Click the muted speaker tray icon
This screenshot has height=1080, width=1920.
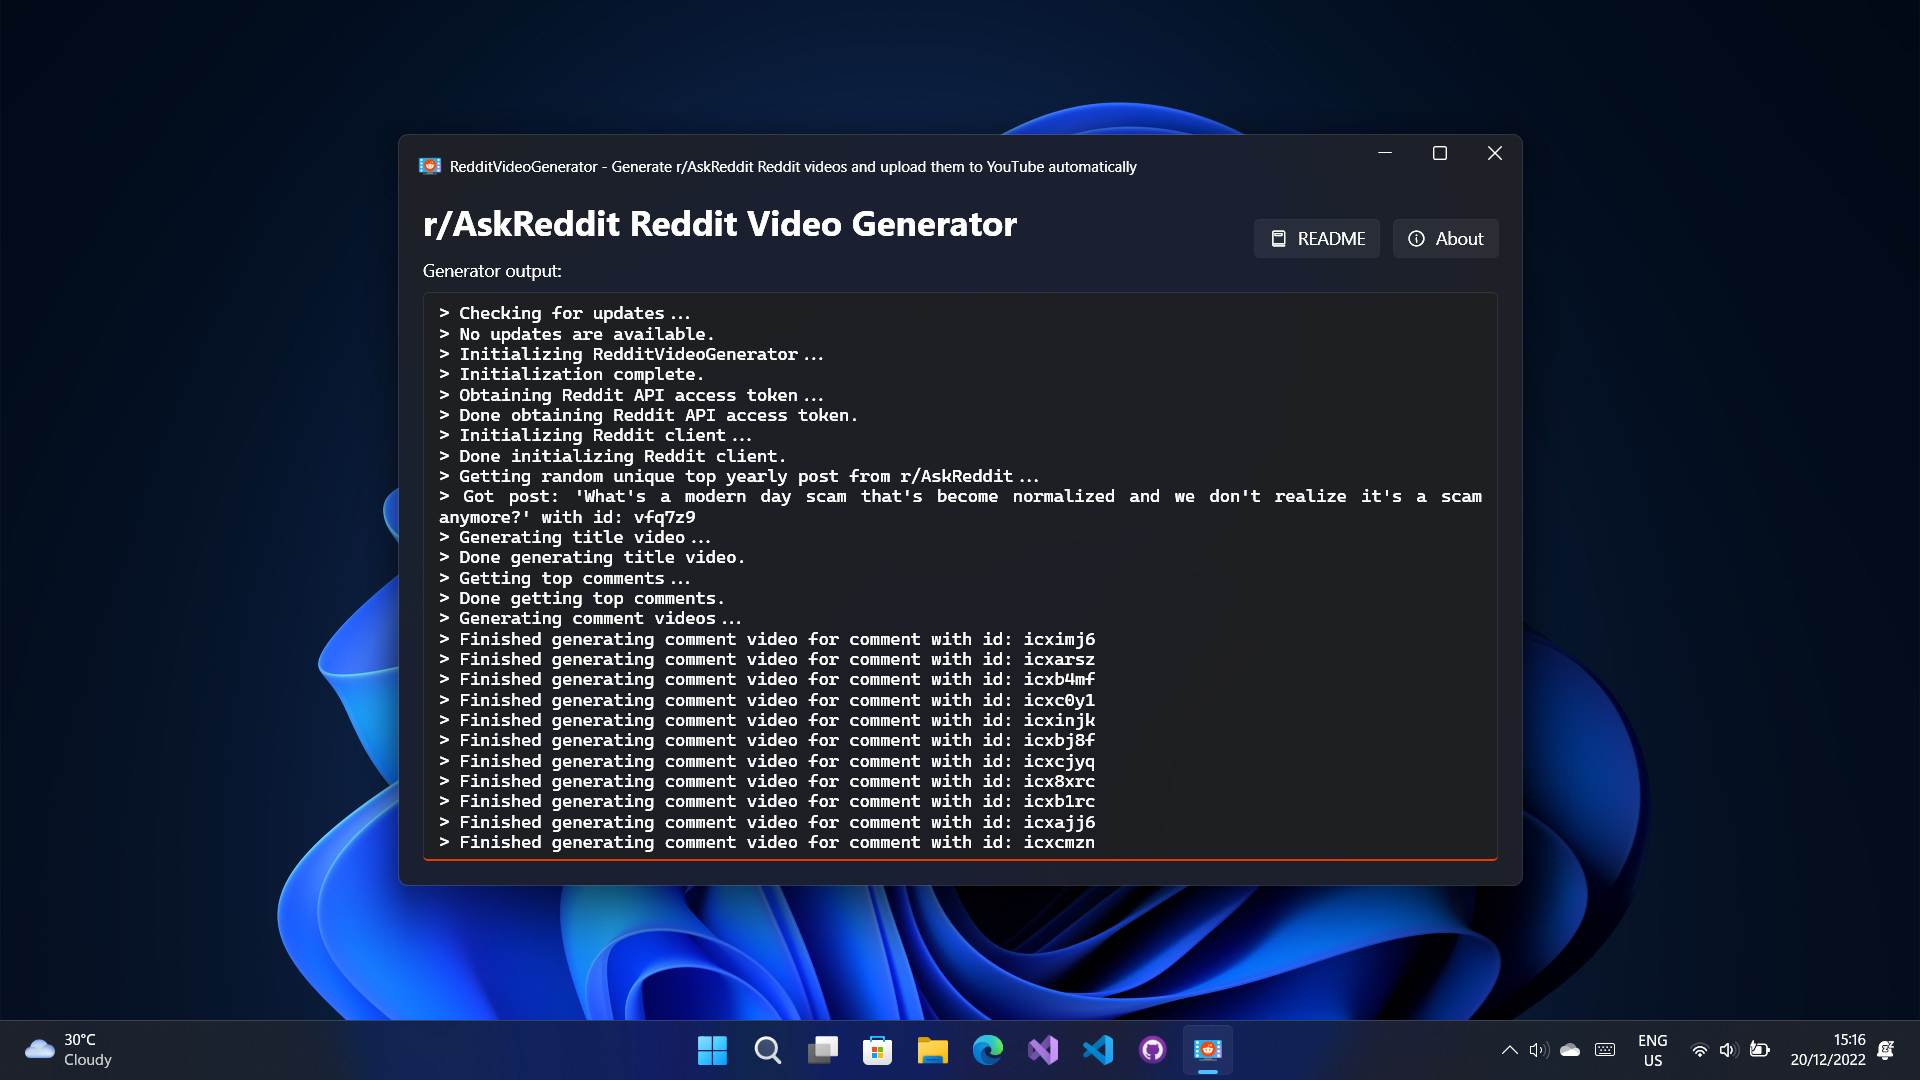pyautogui.click(x=1539, y=1050)
